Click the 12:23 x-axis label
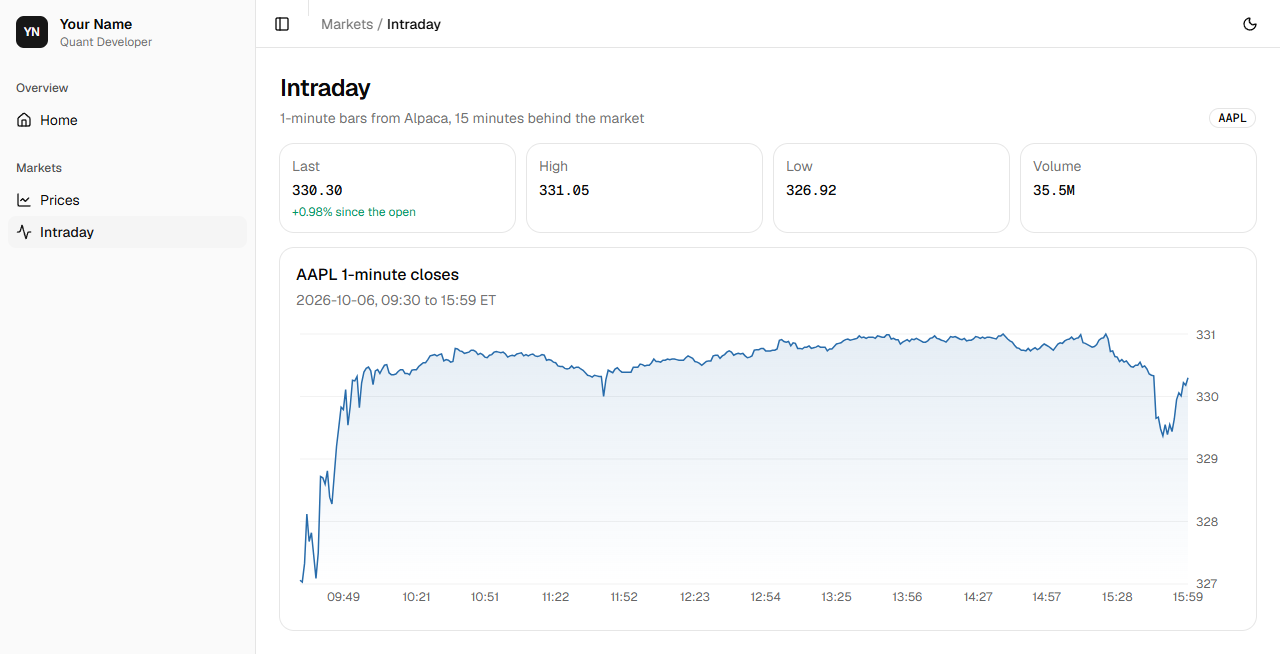This screenshot has width=1280, height=654. 695,597
